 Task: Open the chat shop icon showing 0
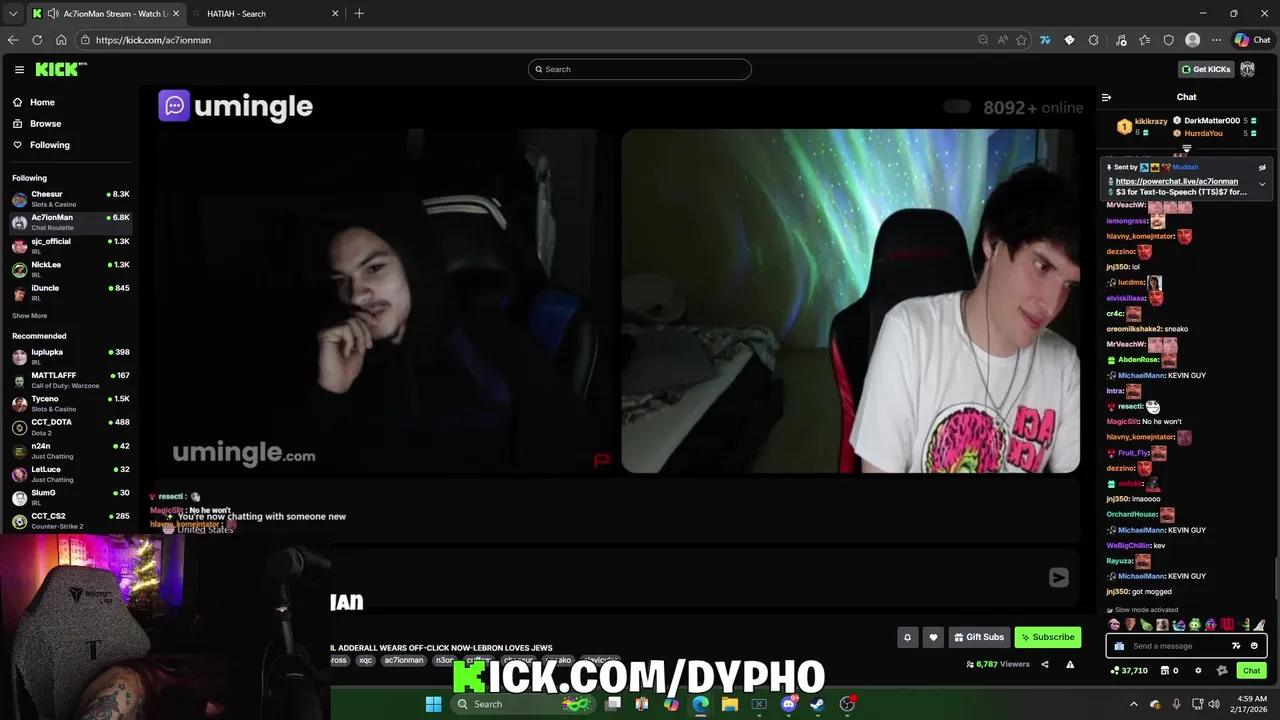point(1169,671)
